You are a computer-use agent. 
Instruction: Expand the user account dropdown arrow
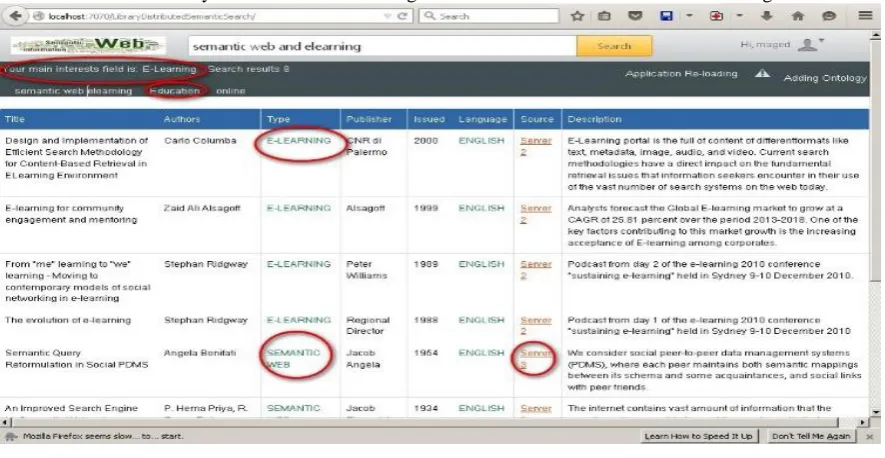coord(821,41)
